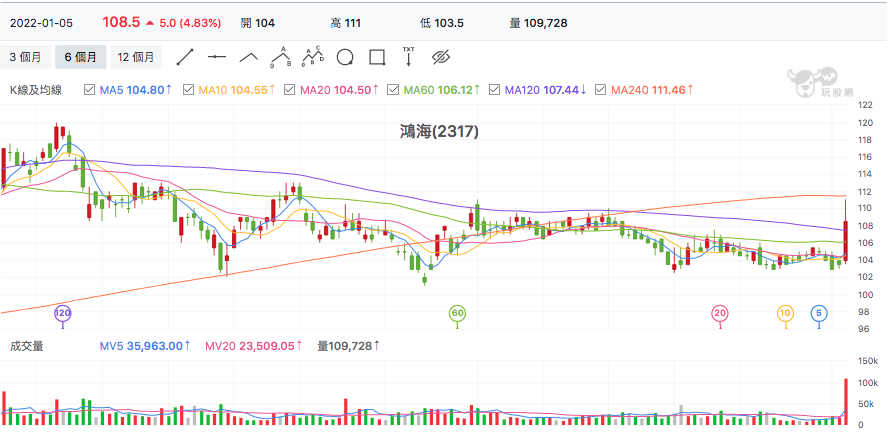Uncheck the MA240 moving average checkbox
The height and width of the screenshot is (432, 889).
pos(601,90)
